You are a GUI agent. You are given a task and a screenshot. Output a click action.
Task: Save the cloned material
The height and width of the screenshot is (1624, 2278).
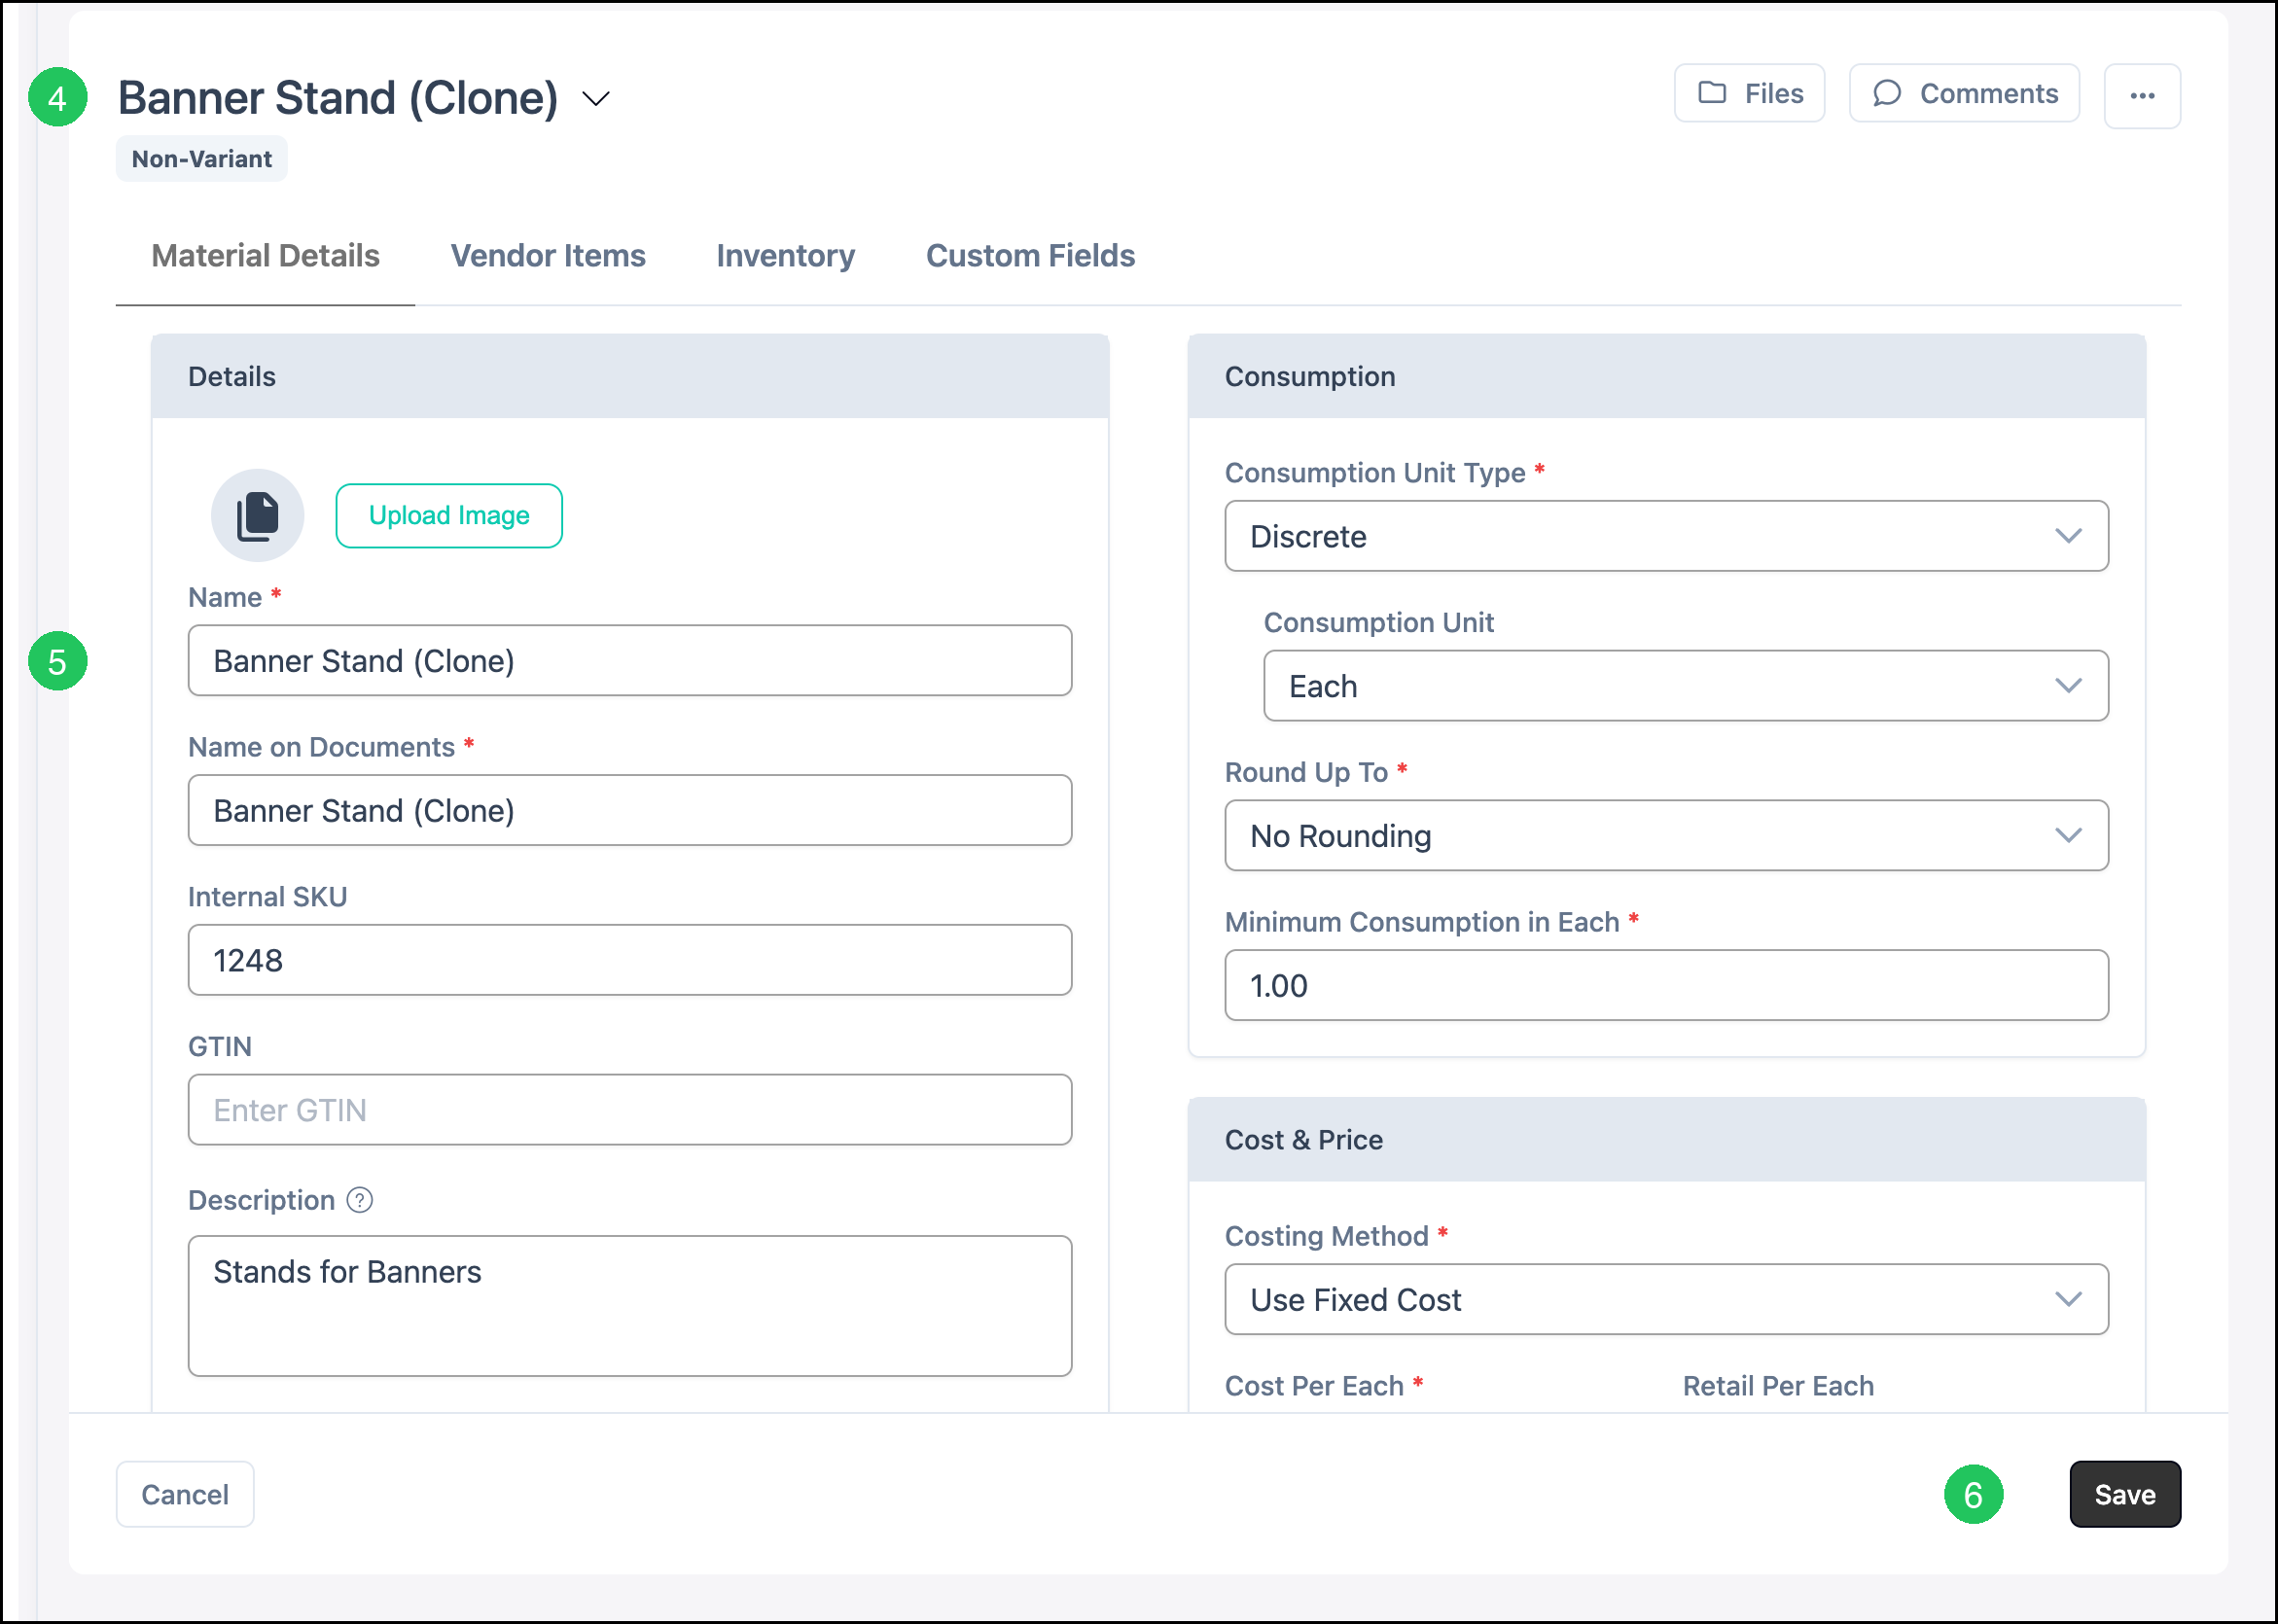(2125, 1494)
